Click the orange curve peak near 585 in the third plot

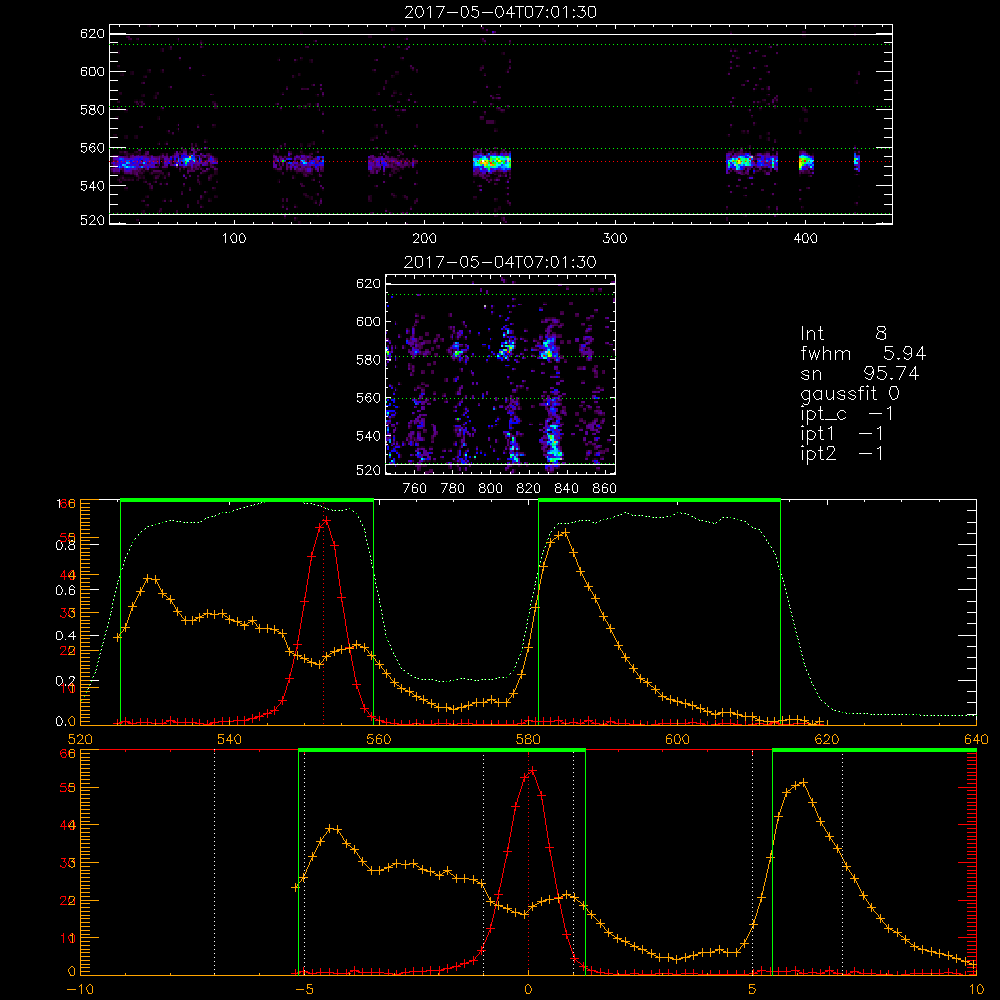[x=564, y=531]
